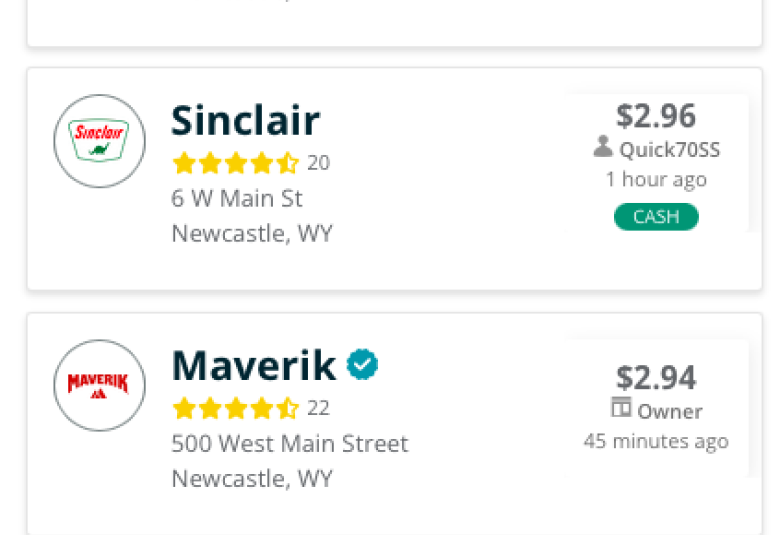
Task: Open the Maverik station name link
Action: pyautogui.click(x=254, y=365)
